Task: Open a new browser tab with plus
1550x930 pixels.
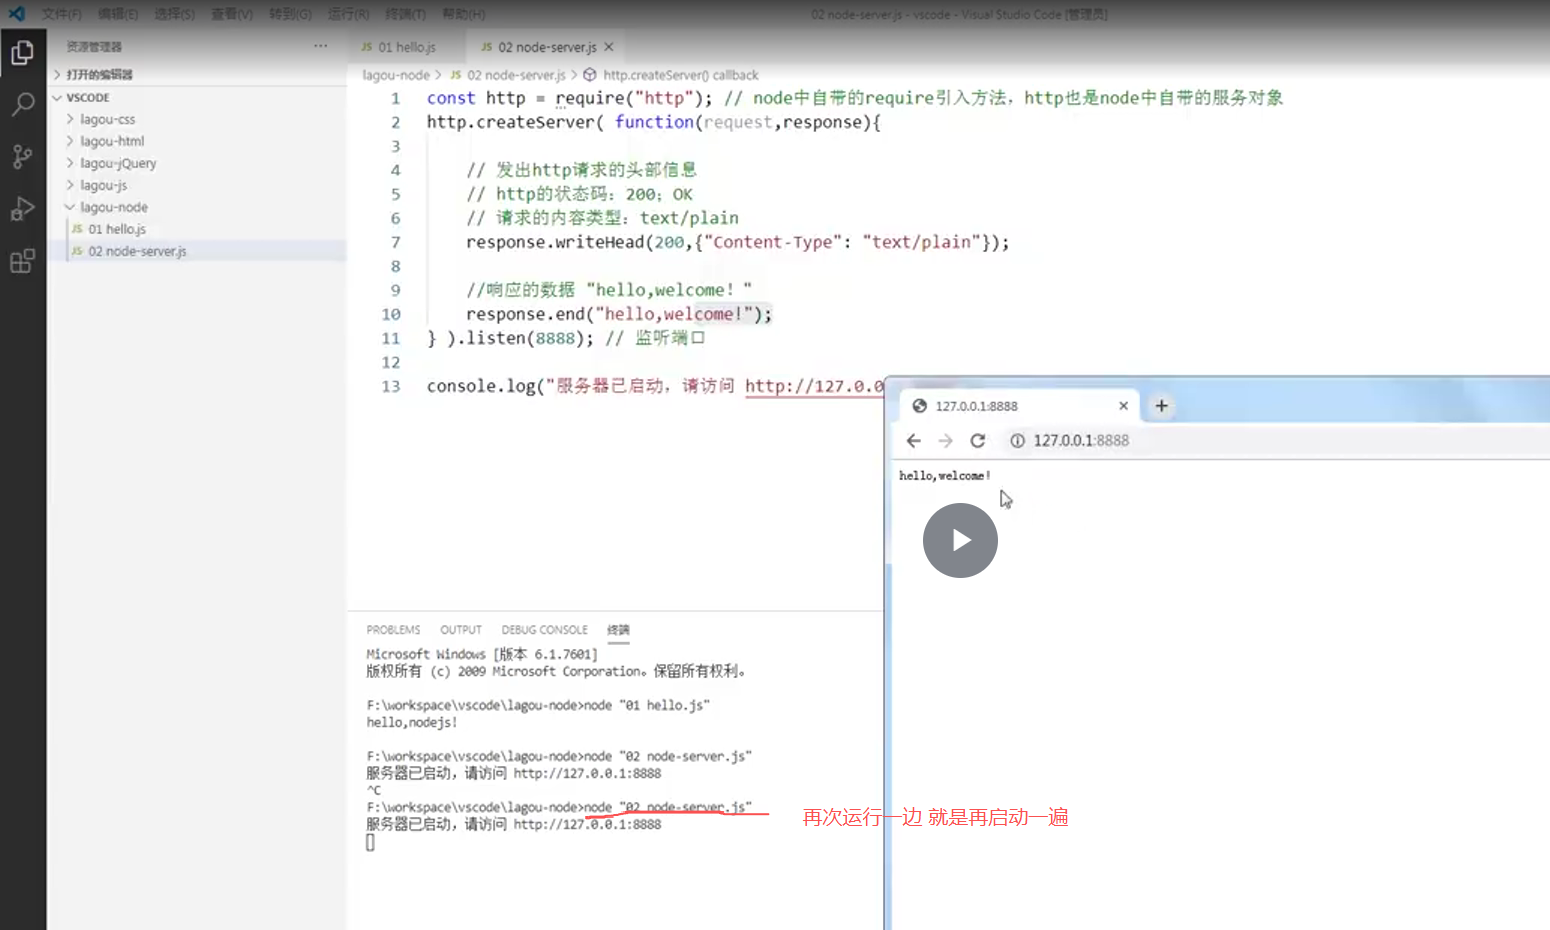Action: point(1161,406)
